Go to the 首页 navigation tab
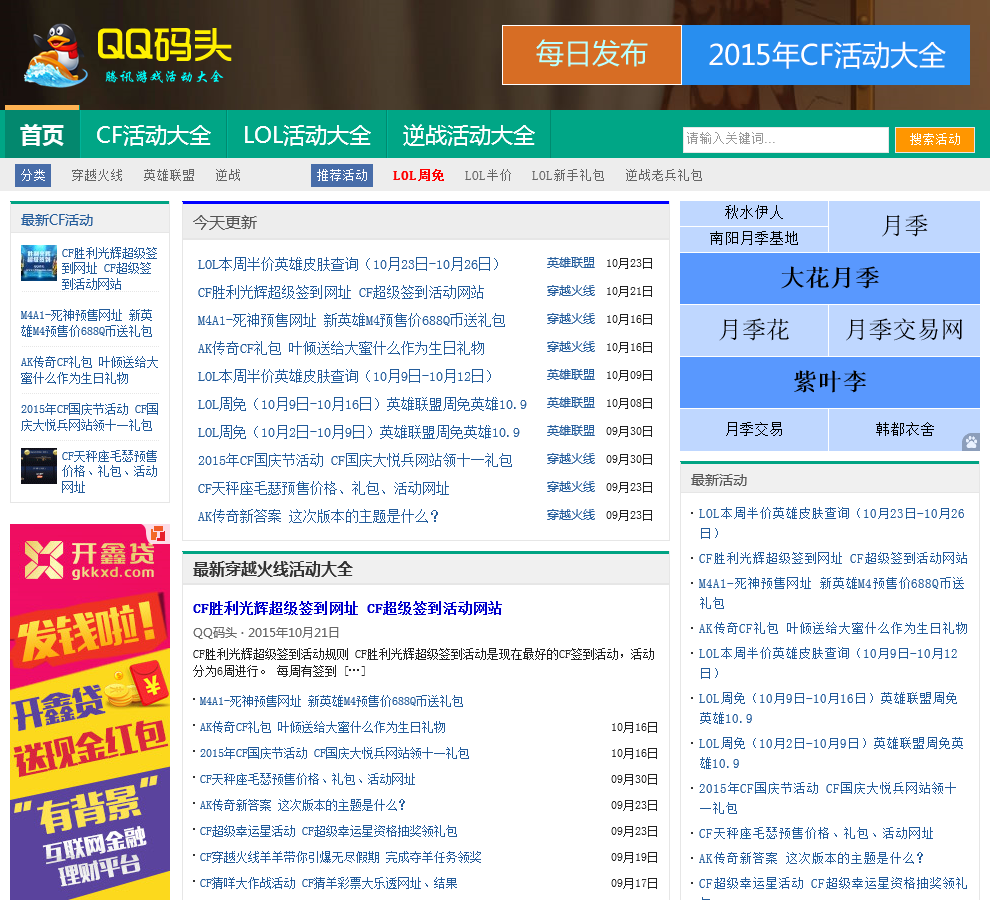990x900 pixels. click(42, 135)
